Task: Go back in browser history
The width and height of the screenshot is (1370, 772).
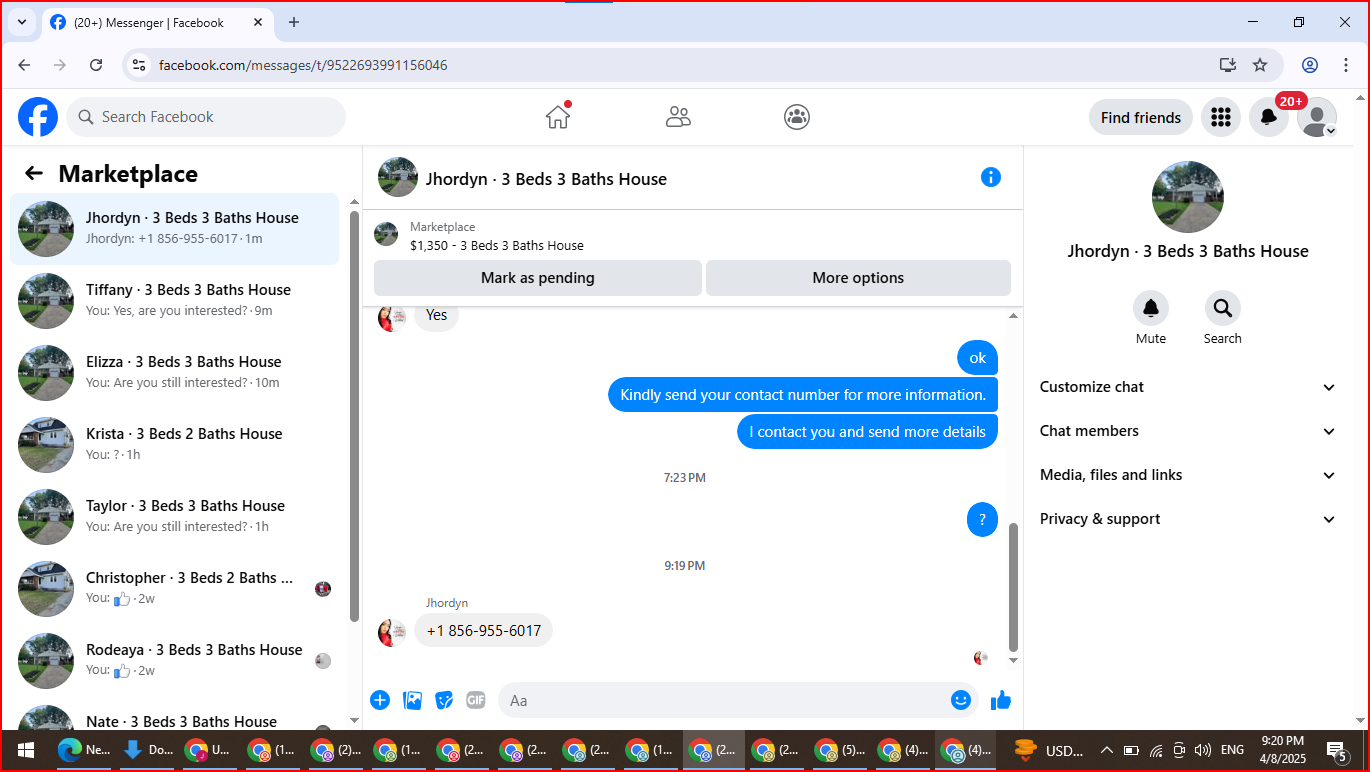Action: click(x=24, y=65)
